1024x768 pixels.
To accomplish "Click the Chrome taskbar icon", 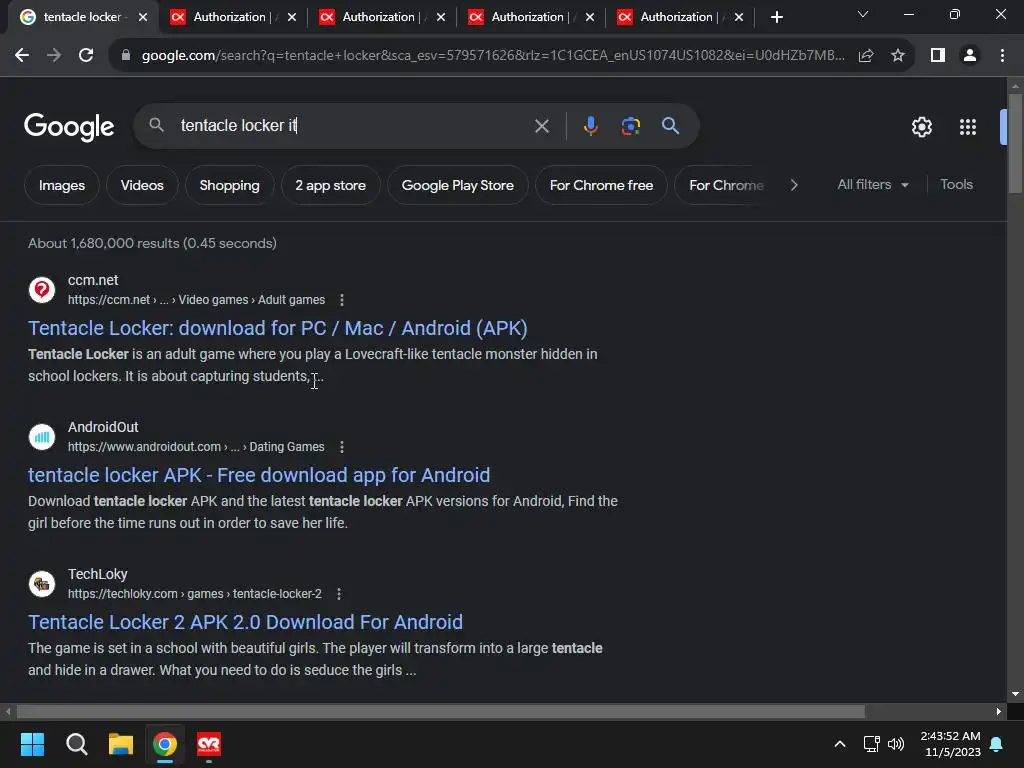I will (165, 744).
